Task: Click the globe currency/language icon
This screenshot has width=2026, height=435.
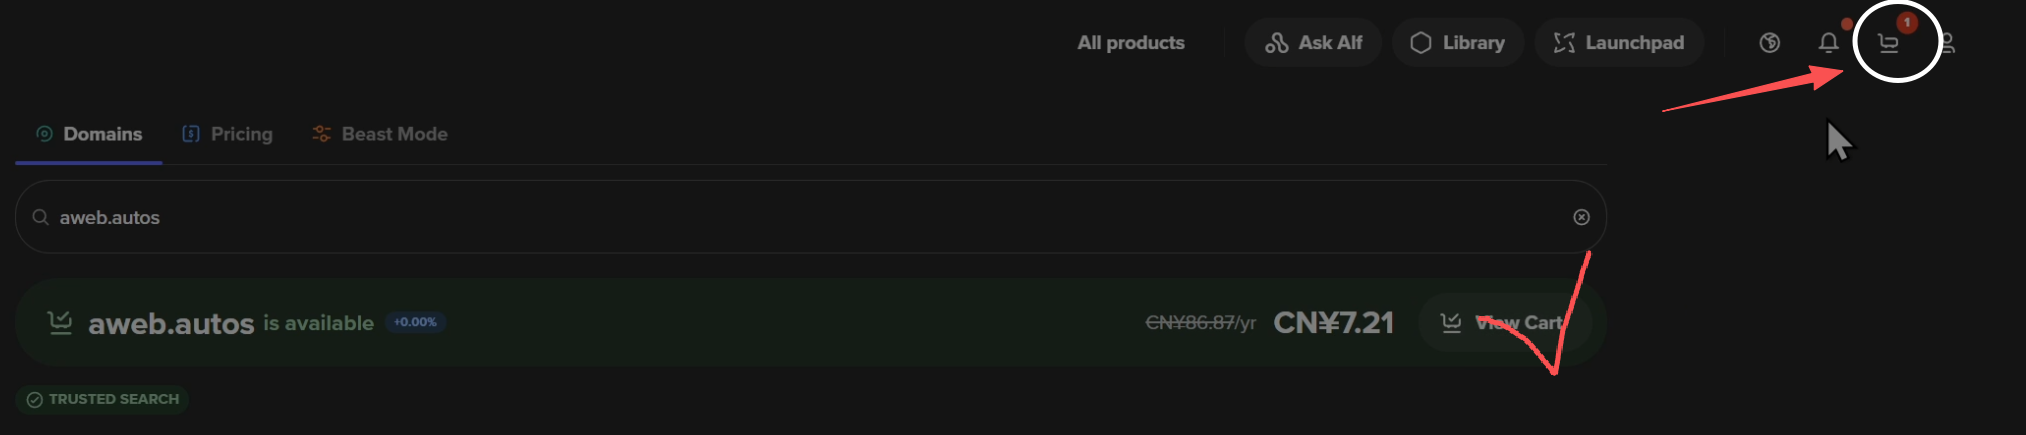Action: pyautogui.click(x=1769, y=43)
